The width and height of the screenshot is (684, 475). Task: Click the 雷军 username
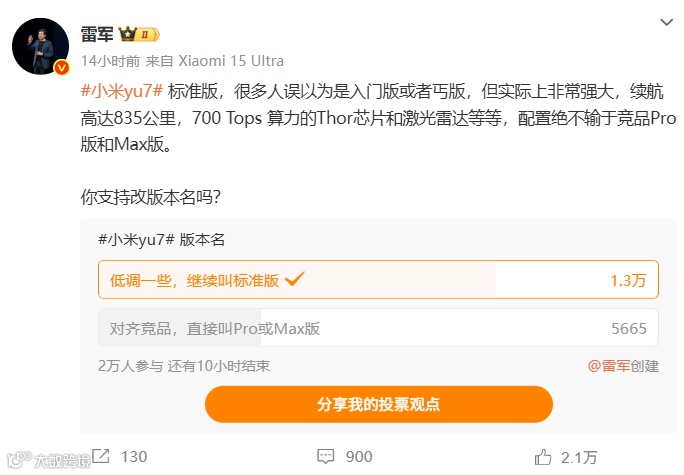tap(97, 34)
